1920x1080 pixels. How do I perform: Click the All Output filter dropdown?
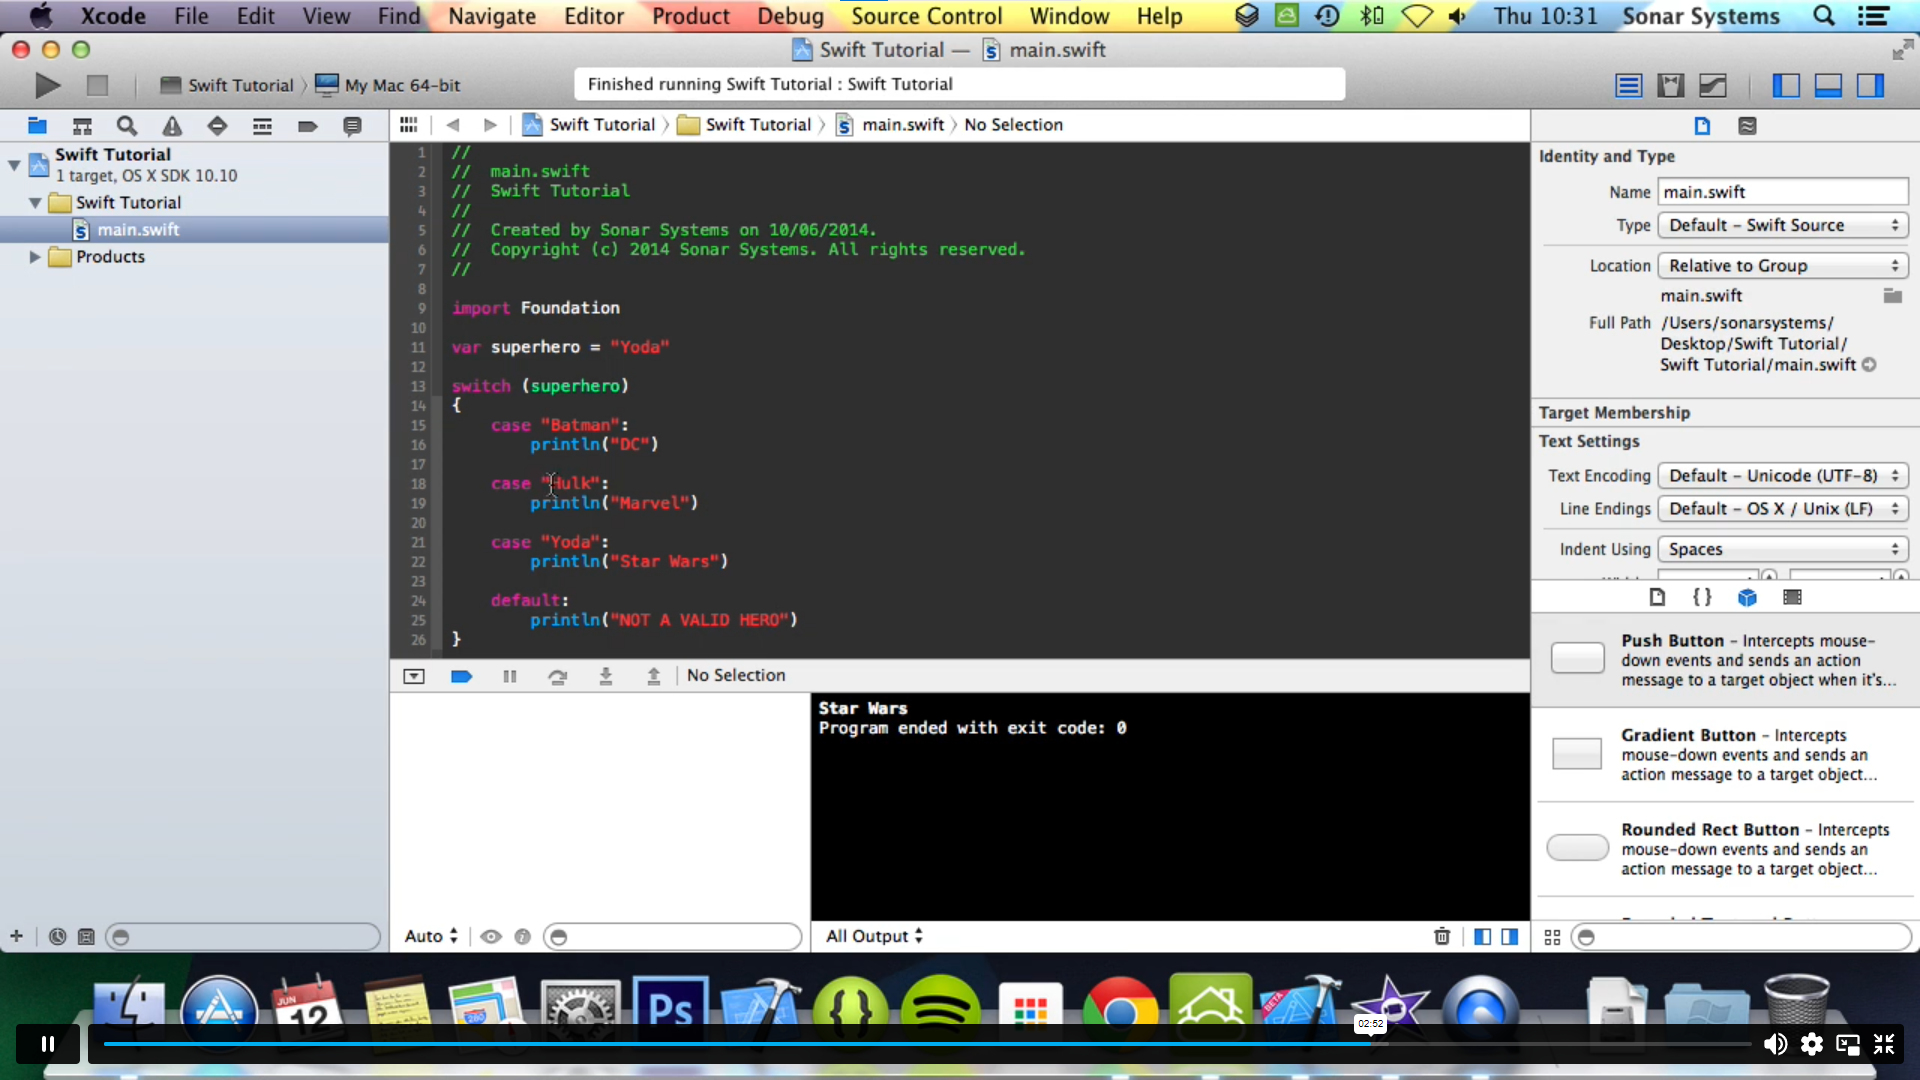tap(874, 935)
